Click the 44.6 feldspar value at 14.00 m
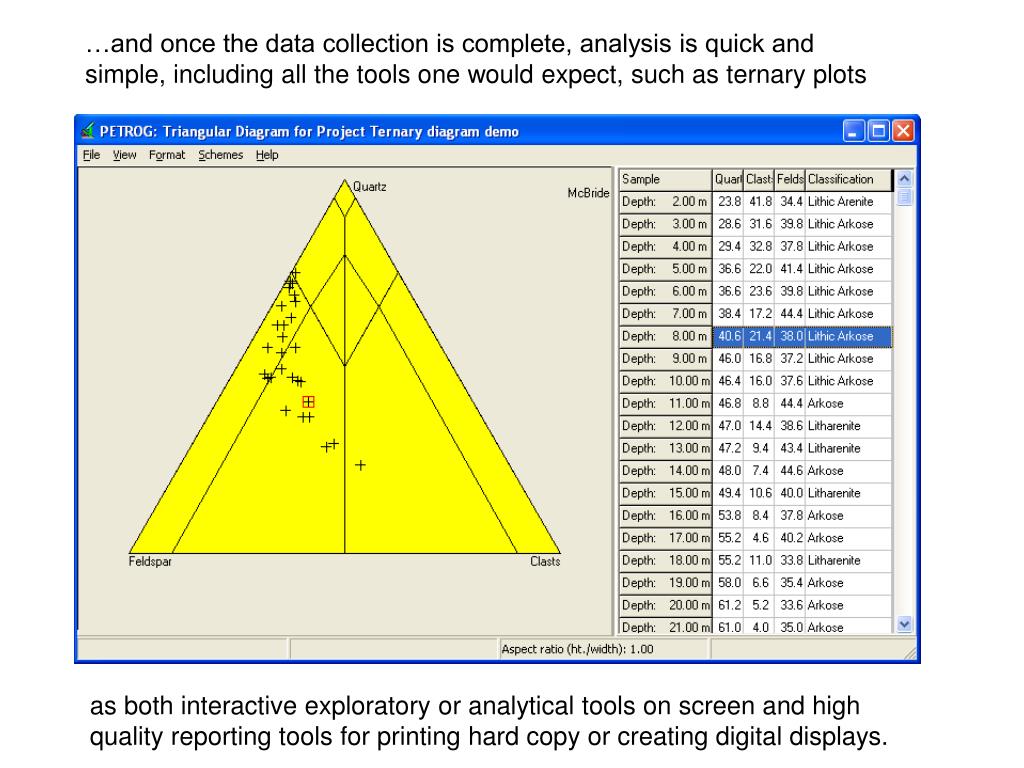This screenshot has width=1024, height=768. (x=792, y=471)
